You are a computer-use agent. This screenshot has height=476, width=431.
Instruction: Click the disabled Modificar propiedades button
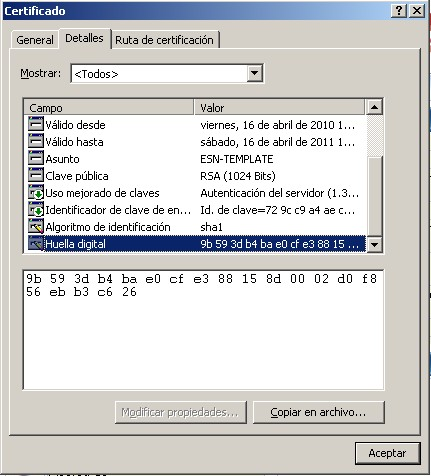tap(180, 412)
